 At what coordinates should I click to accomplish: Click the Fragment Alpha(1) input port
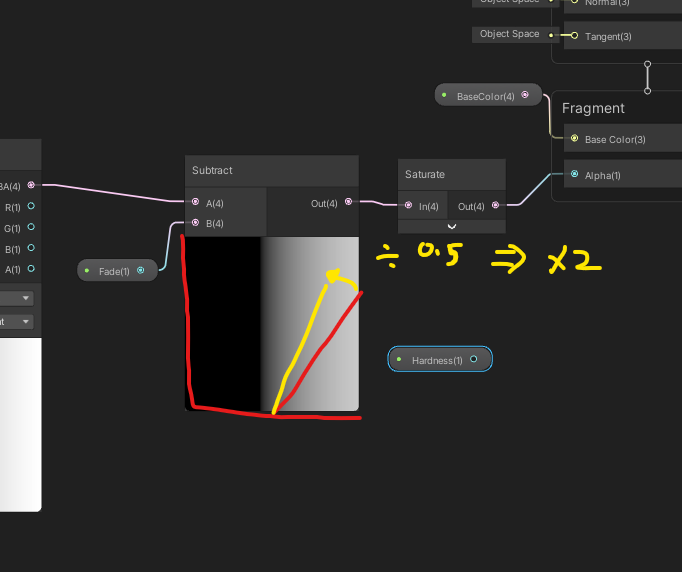click(x=575, y=174)
